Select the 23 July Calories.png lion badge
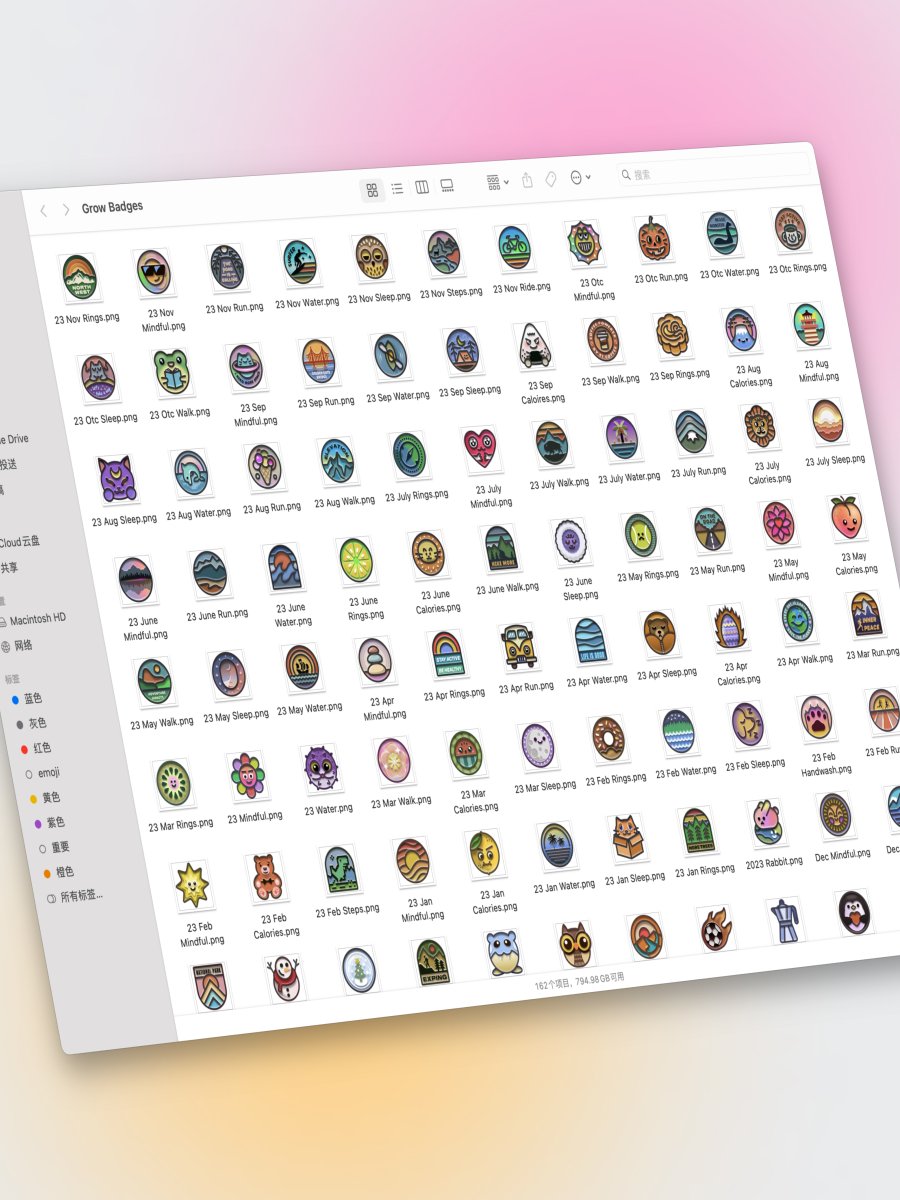The image size is (900, 1200). tap(761, 427)
